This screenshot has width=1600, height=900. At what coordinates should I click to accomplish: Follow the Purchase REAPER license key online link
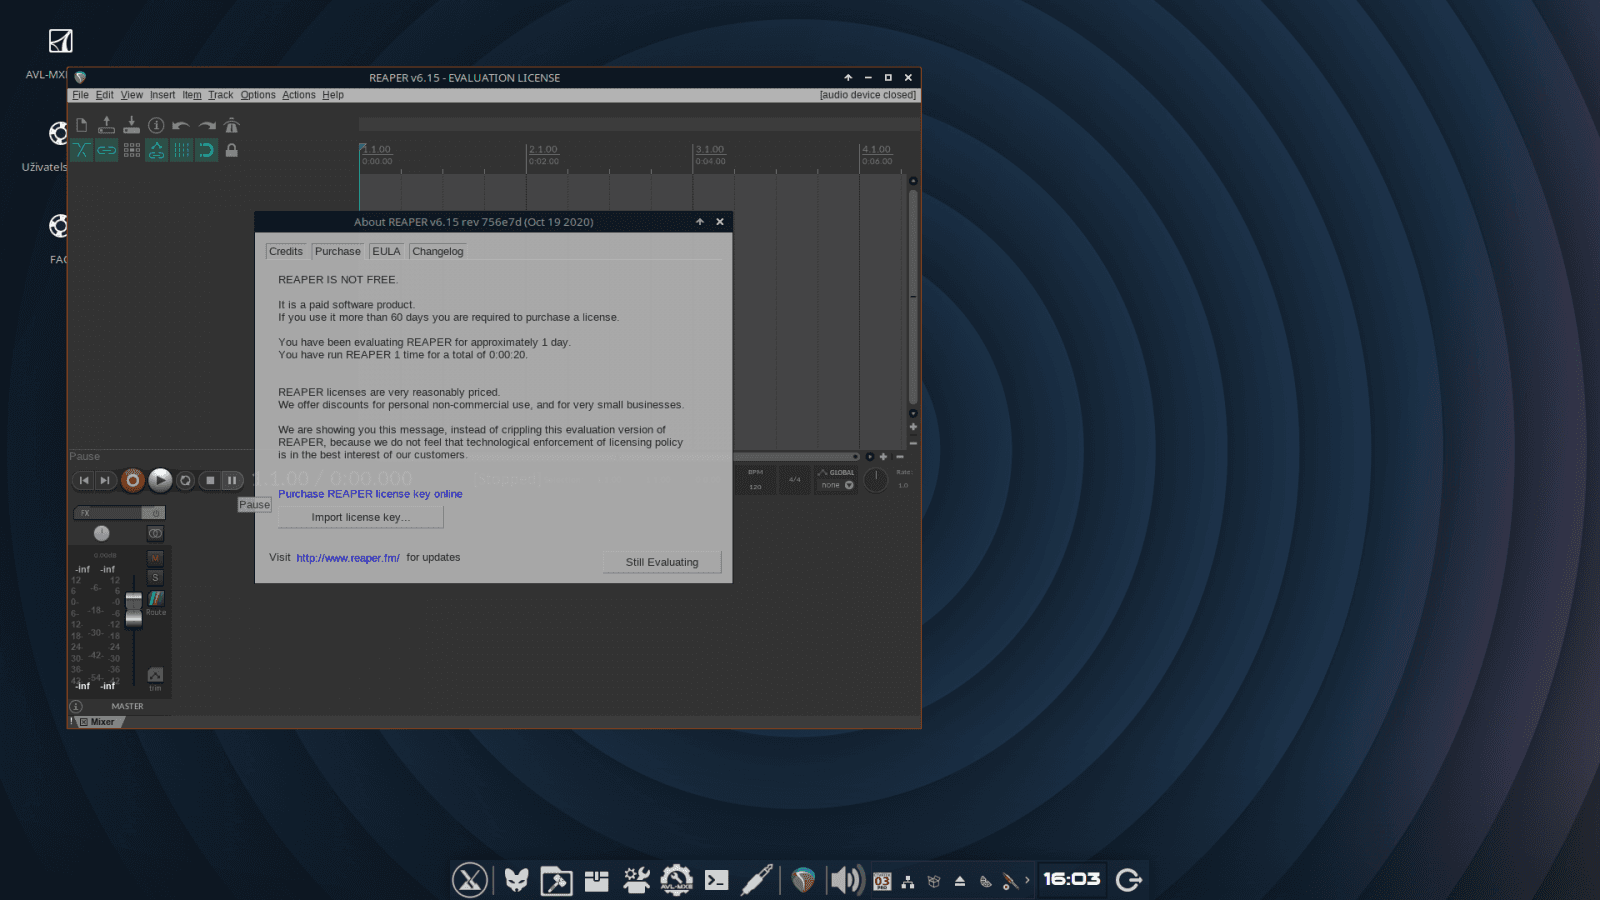371,494
